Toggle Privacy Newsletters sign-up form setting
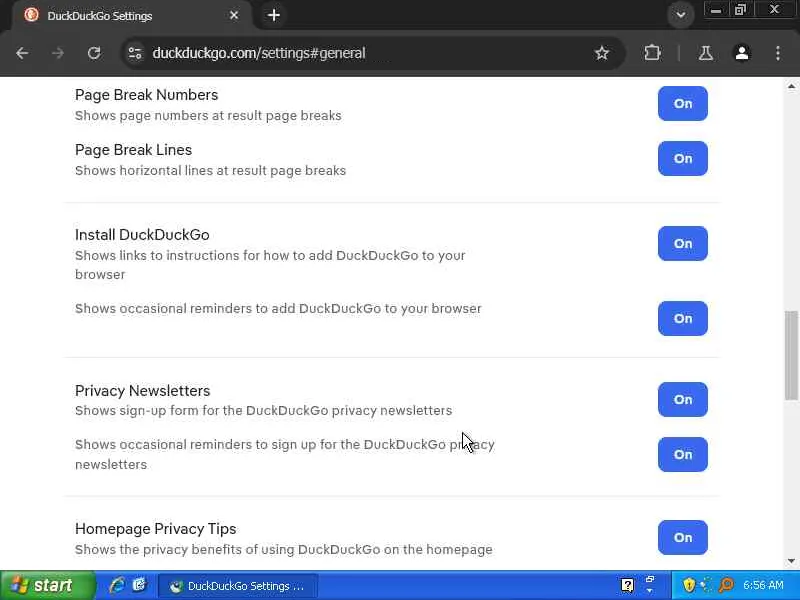This screenshot has height=600, width=800. pos(683,399)
